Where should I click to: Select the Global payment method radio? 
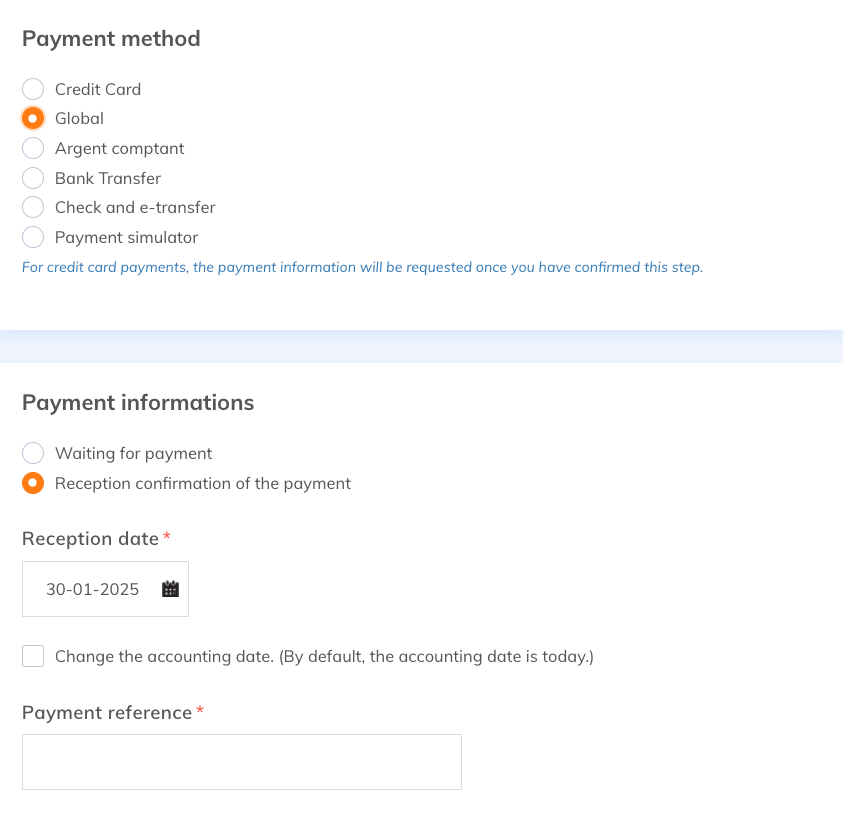click(33, 119)
